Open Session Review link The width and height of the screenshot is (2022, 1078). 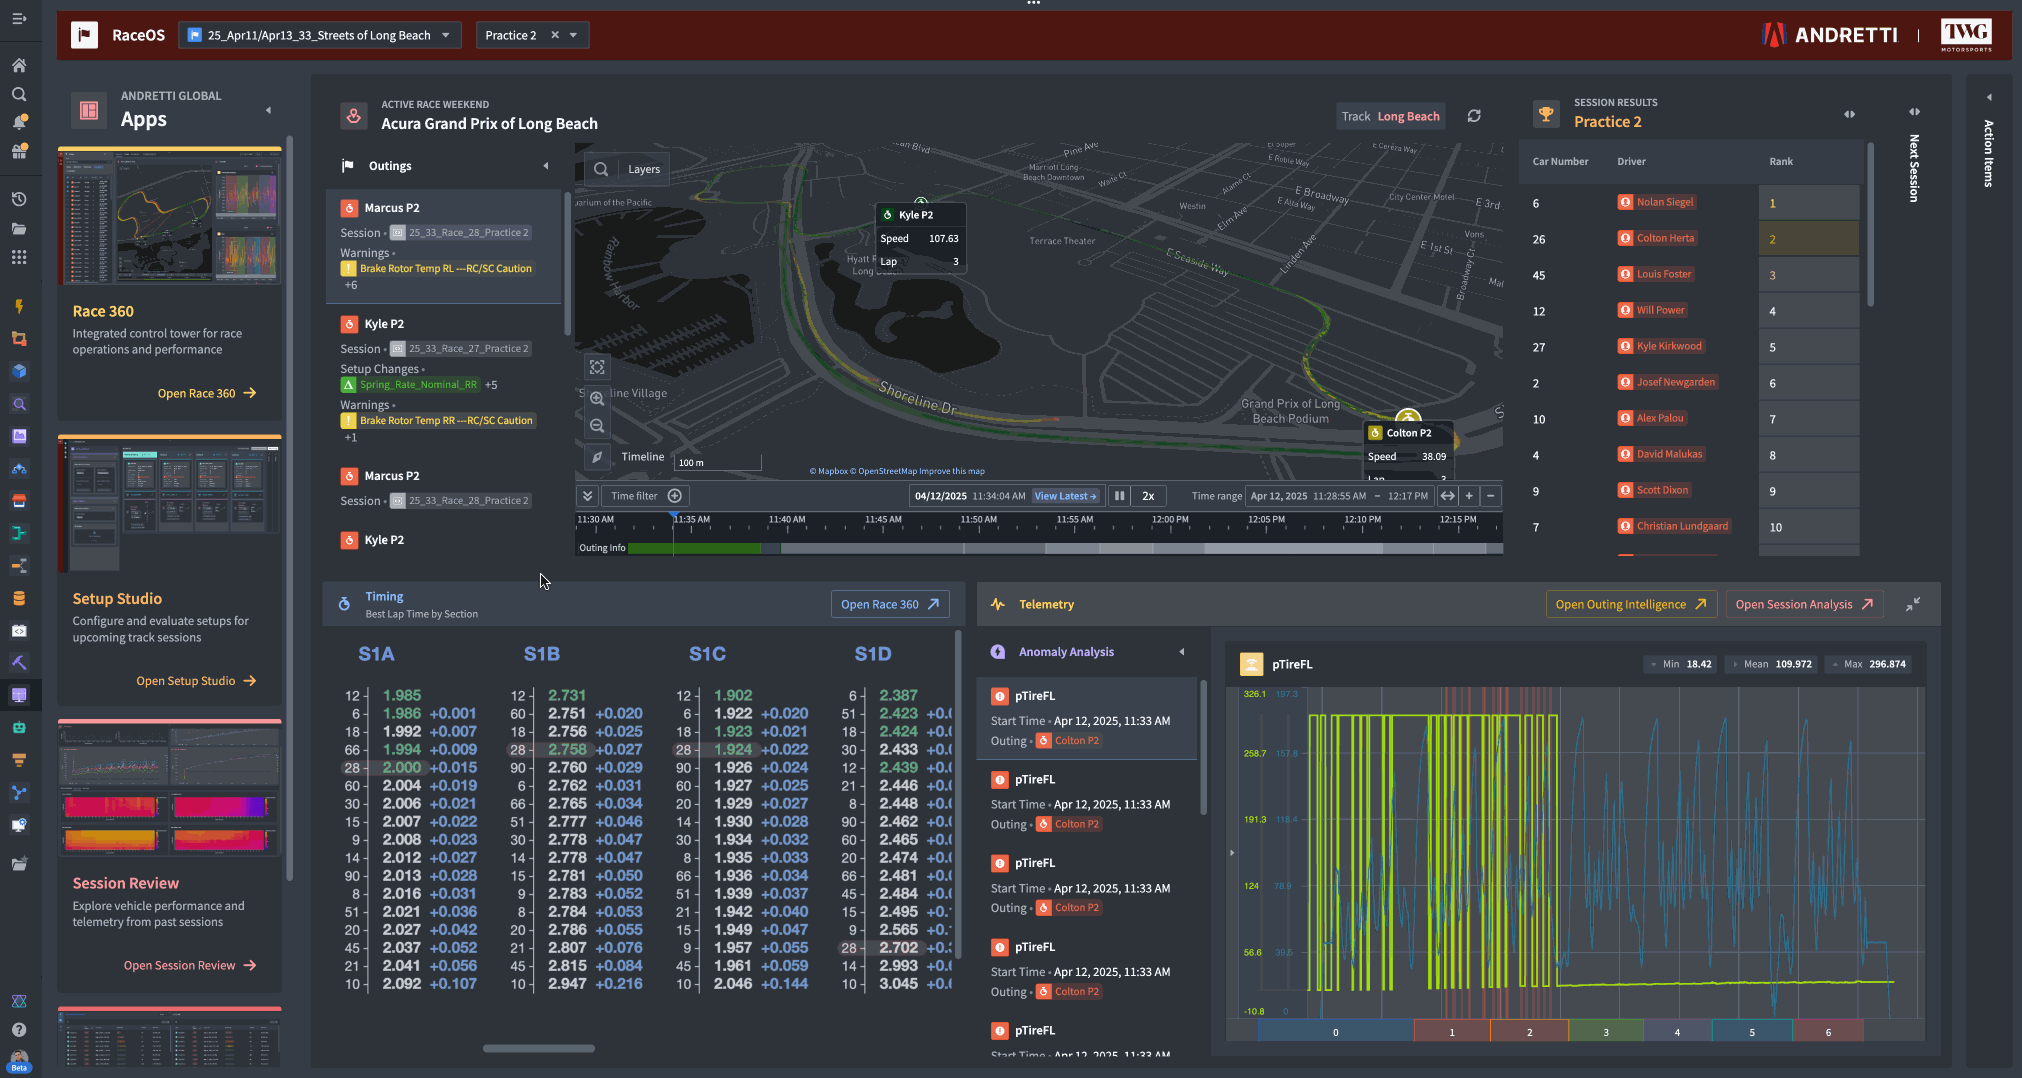click(x=190, y=965)
